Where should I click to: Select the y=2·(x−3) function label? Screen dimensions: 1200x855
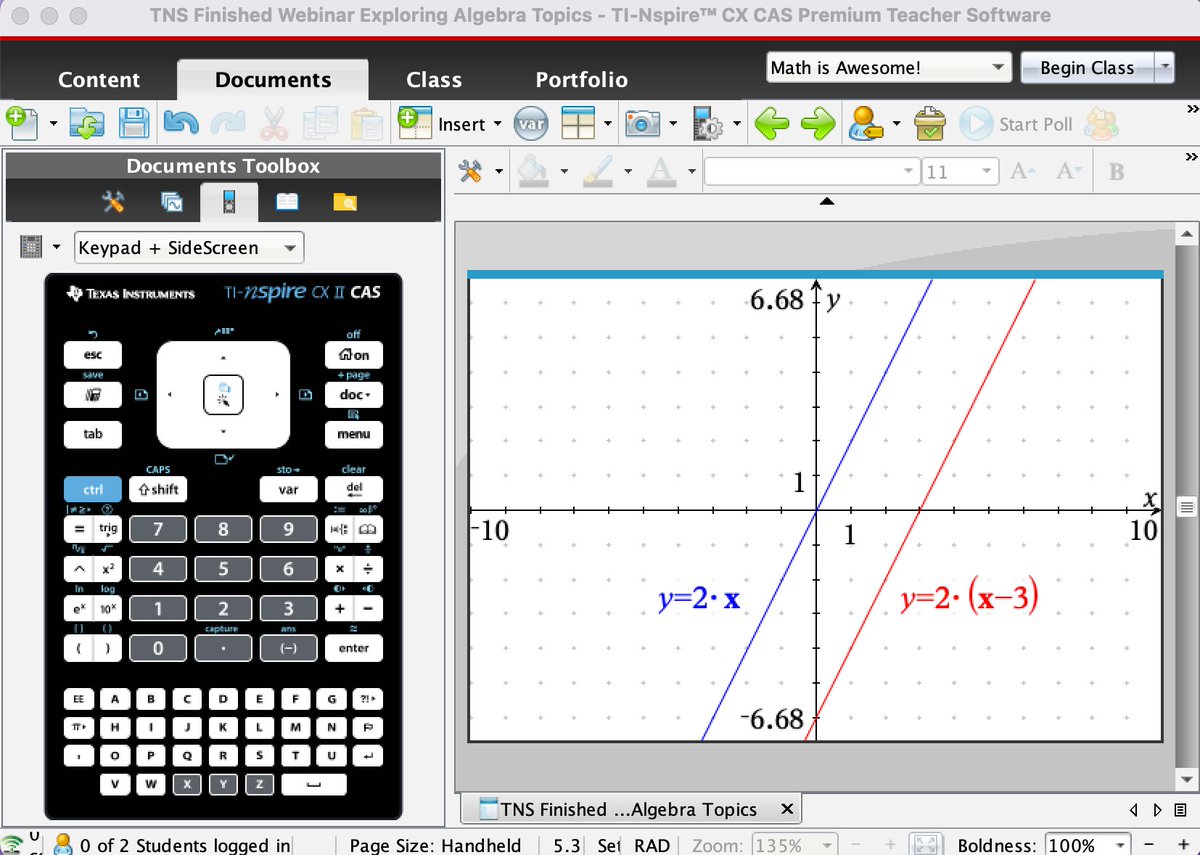pyautogui.click(x=968, y=598)
